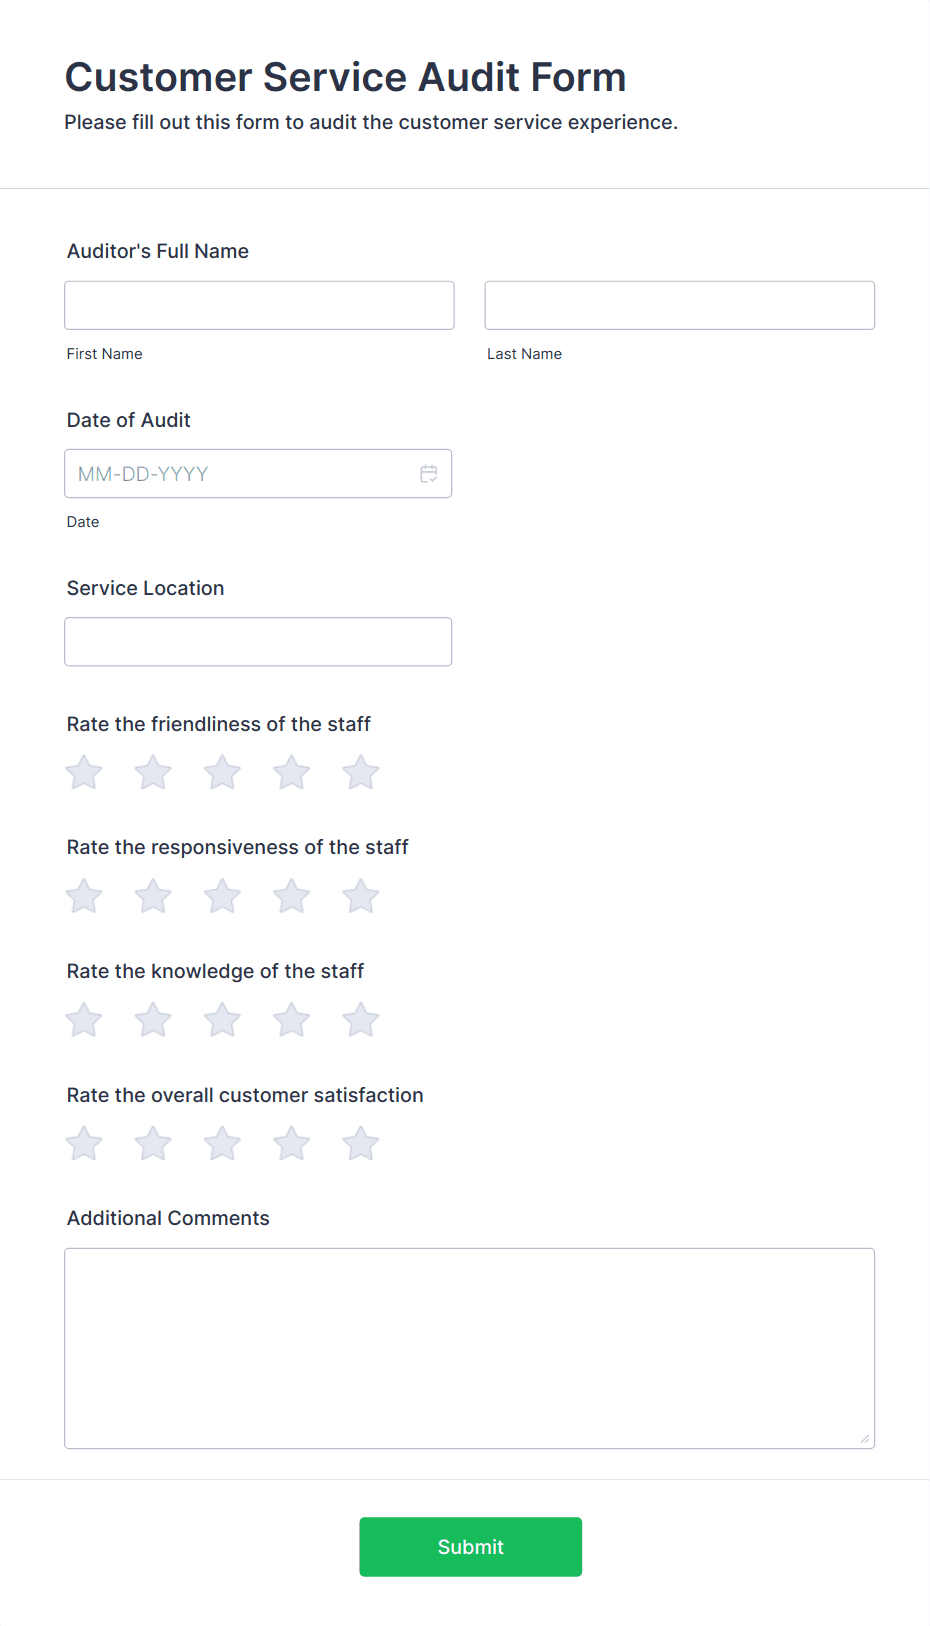Select the second star for staff knowledge
Image resolution: width=930 pixels, height=1626 pixels.
pos(152,1019)
